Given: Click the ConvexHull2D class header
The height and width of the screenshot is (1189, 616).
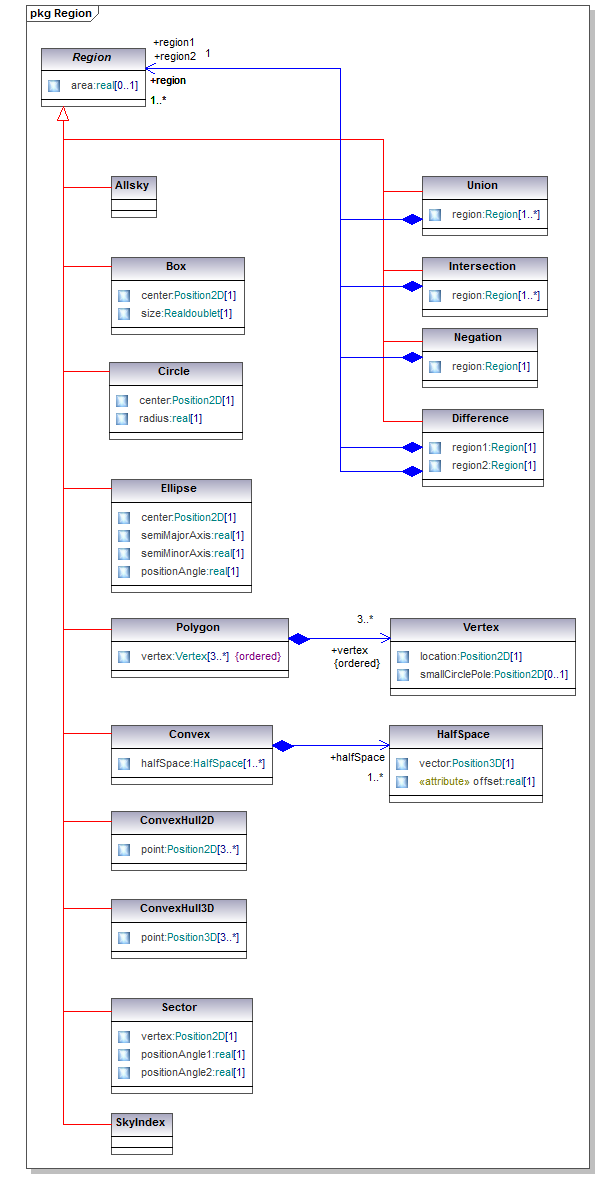Looking at the screenshot, I should tap(177, 821).
